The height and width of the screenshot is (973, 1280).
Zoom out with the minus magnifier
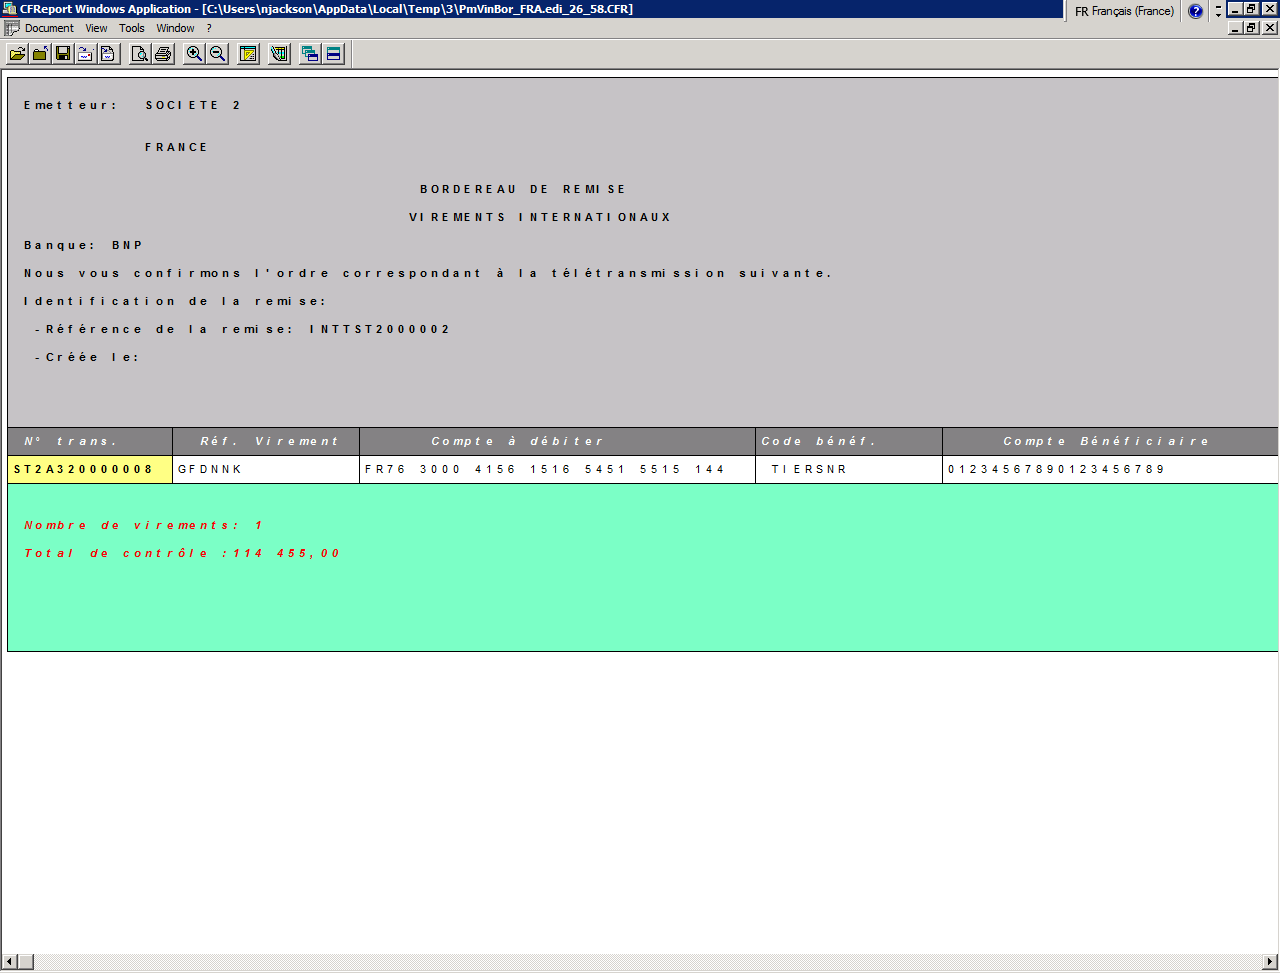pos(217,54)
